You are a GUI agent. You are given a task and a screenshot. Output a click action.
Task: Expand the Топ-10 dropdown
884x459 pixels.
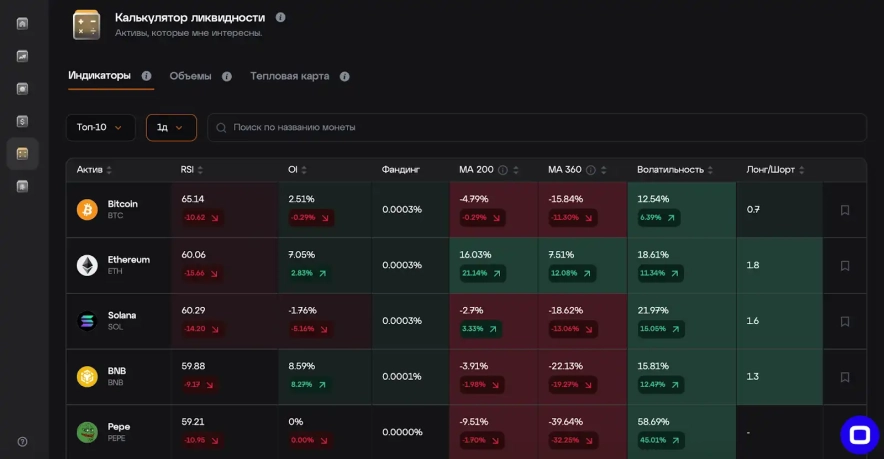(100, 127)
